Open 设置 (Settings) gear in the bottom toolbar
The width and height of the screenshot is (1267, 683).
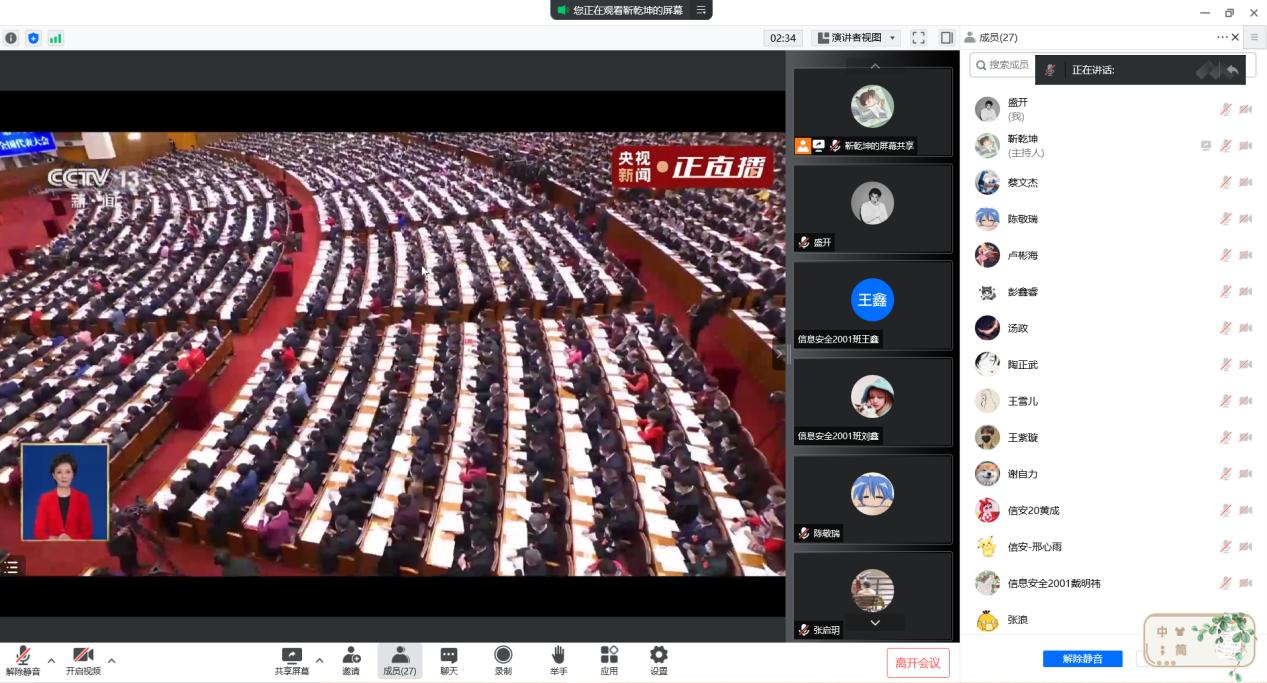click(658, 660)
